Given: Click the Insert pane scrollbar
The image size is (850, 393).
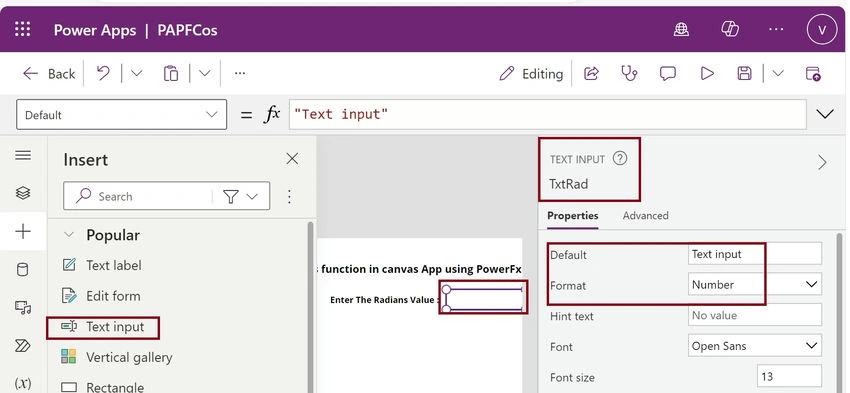Looking at the screenshot, I should tap(311, 307).
